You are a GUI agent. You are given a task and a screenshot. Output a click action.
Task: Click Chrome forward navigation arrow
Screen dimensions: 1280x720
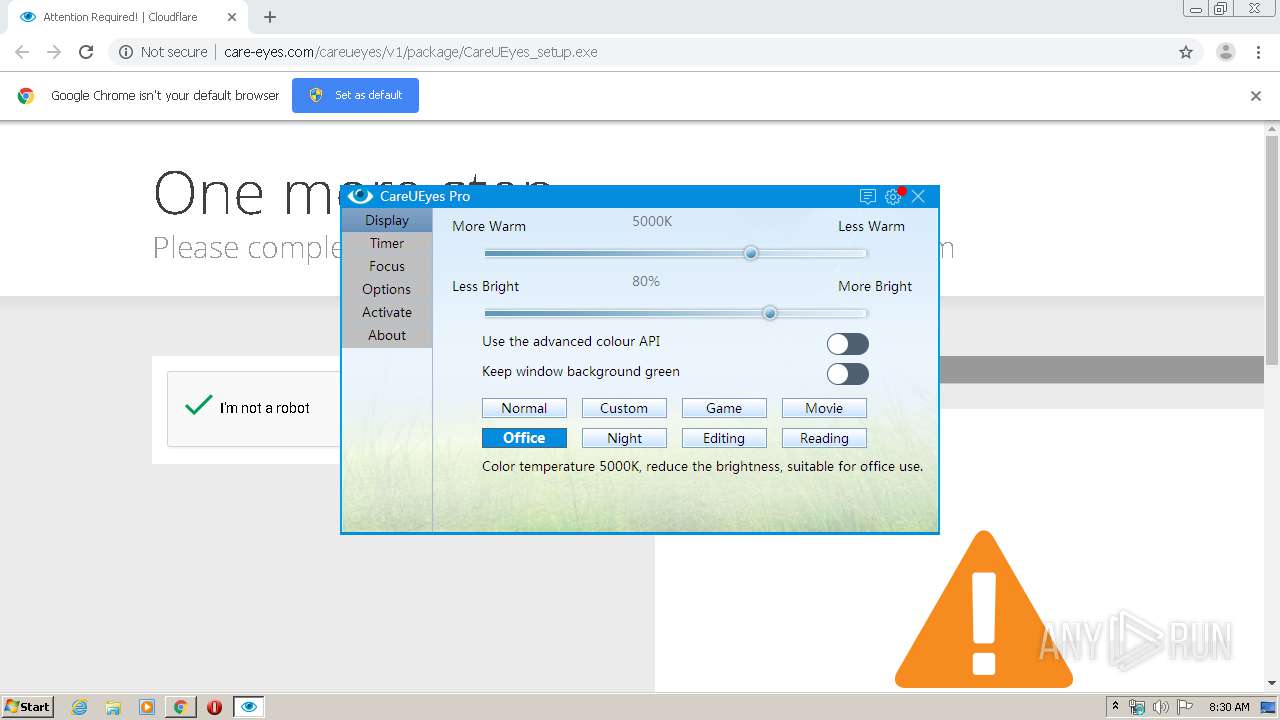(54, 52)
